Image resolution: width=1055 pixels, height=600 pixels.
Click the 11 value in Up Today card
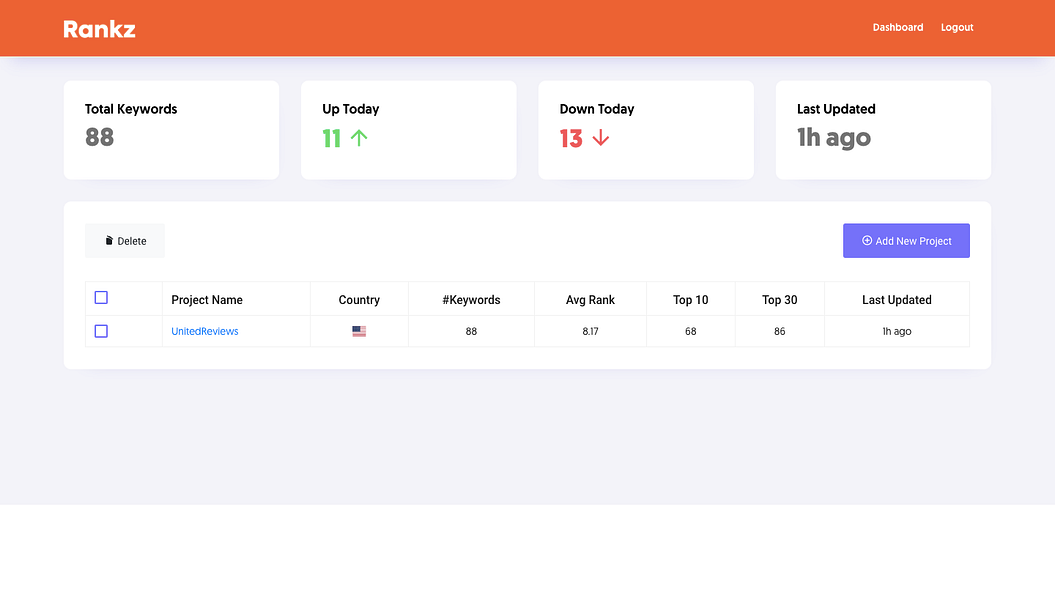pos(332,138)
